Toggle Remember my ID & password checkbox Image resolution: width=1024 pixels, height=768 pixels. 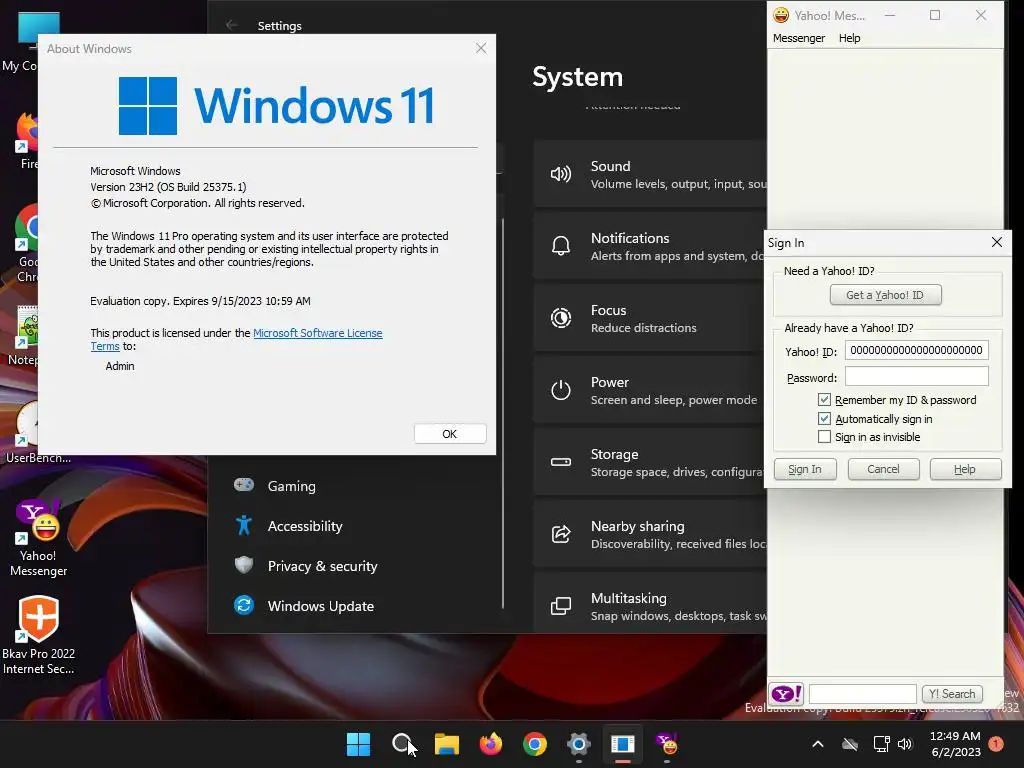(x=824, y=400)
